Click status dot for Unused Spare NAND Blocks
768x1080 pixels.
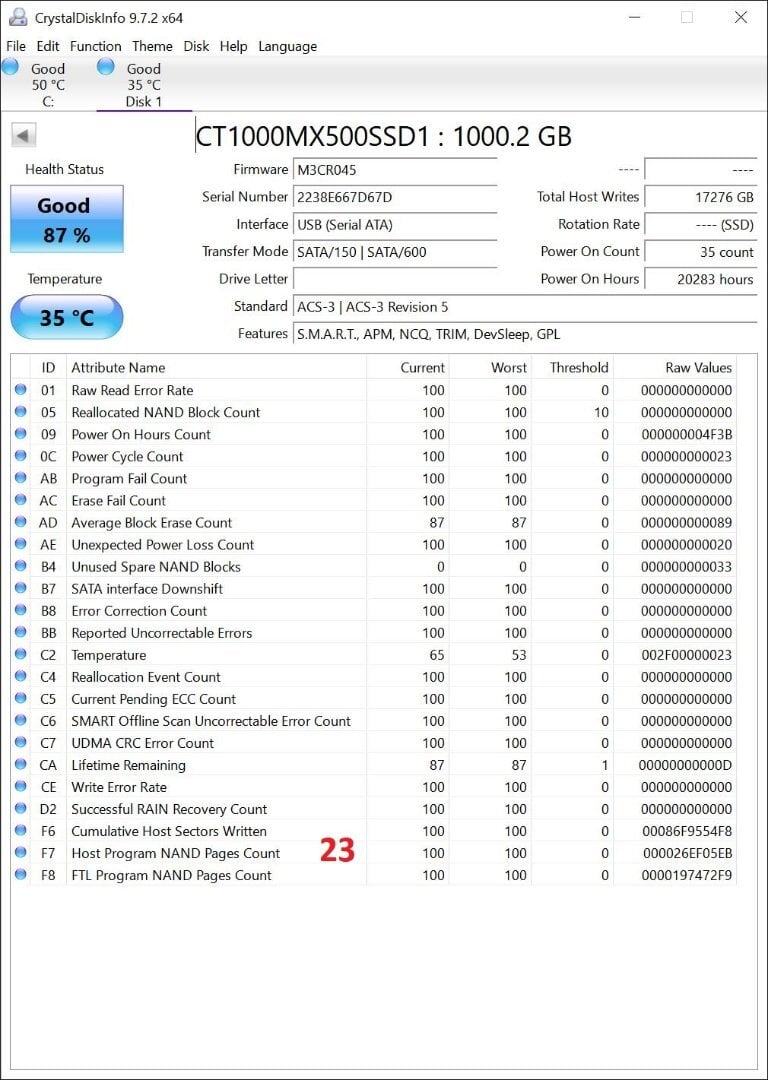[x=21, y=566]
